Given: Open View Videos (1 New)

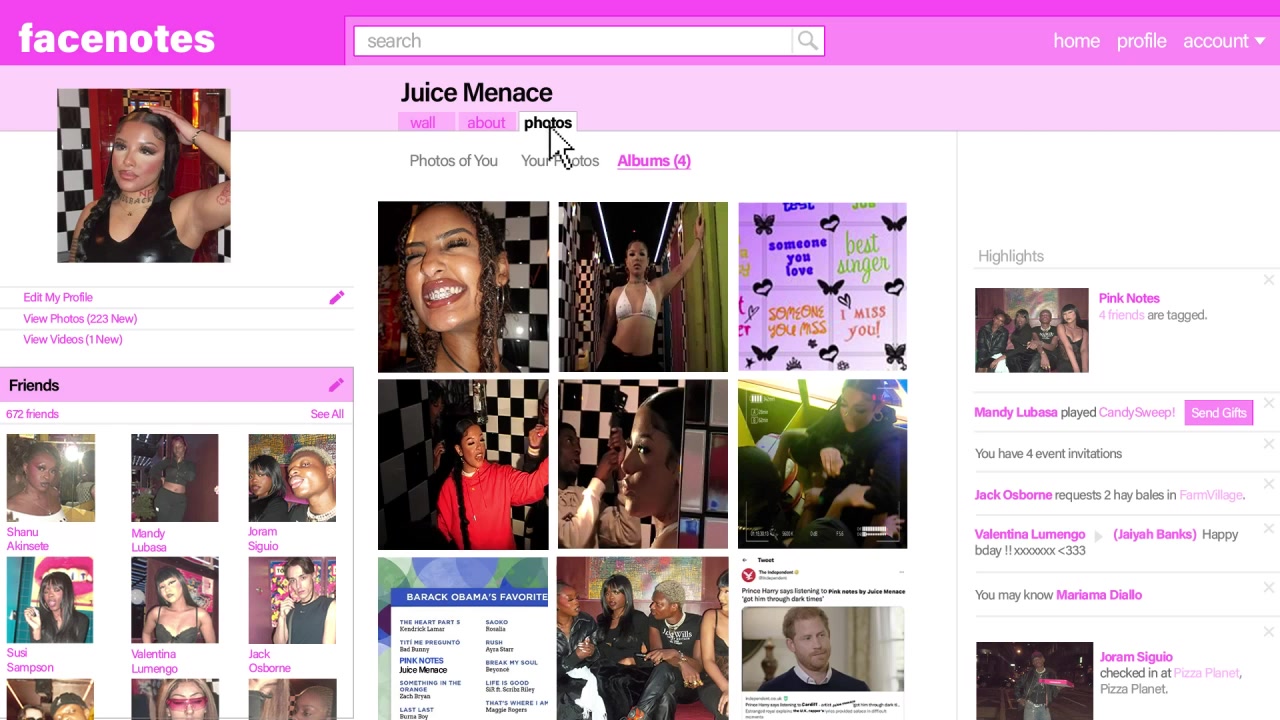Looking at the screenshot, I should coord(73,339).
